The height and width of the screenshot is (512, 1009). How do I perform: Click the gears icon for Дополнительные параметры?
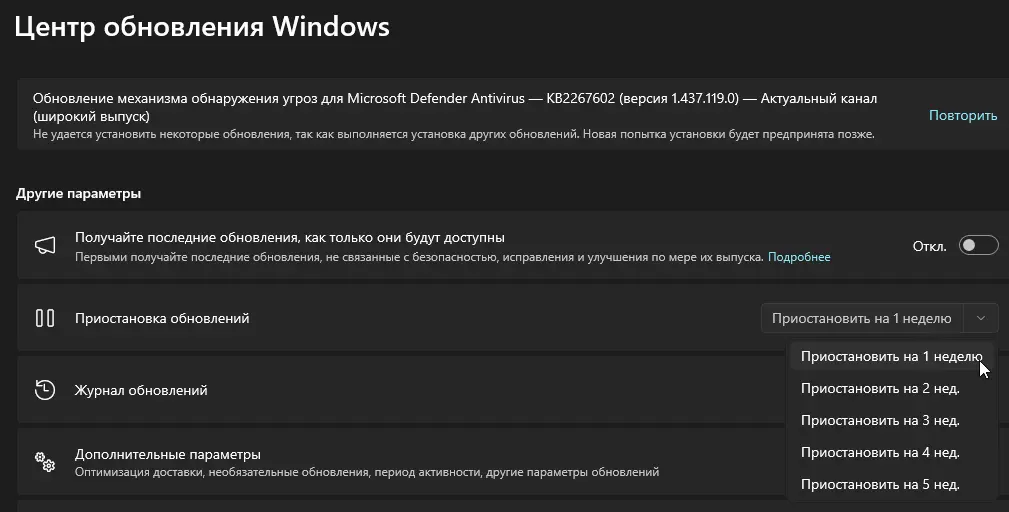click(x=45, y=461)
